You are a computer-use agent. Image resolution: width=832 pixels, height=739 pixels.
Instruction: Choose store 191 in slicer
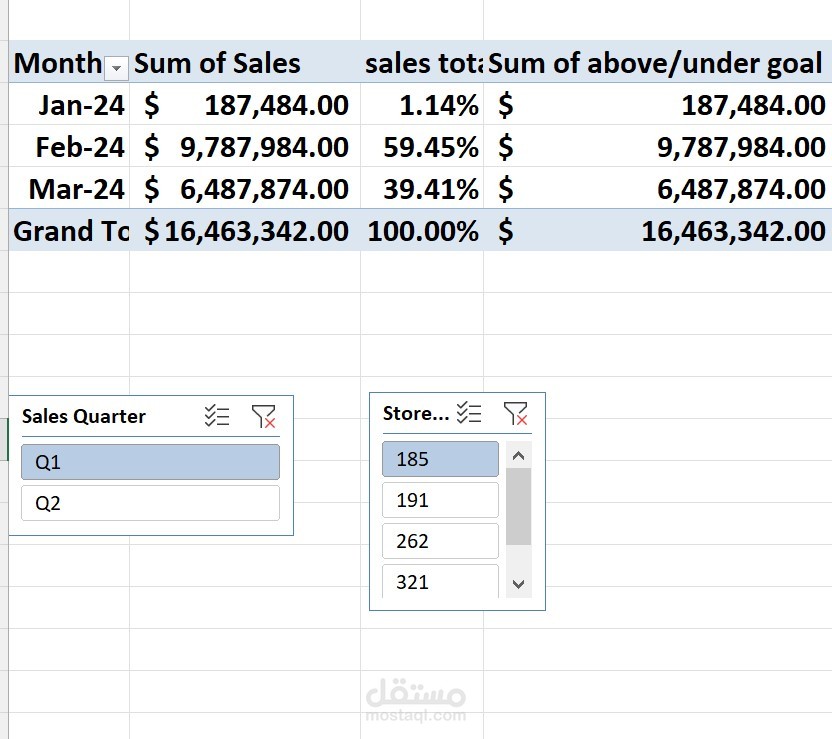pos(440,500)
